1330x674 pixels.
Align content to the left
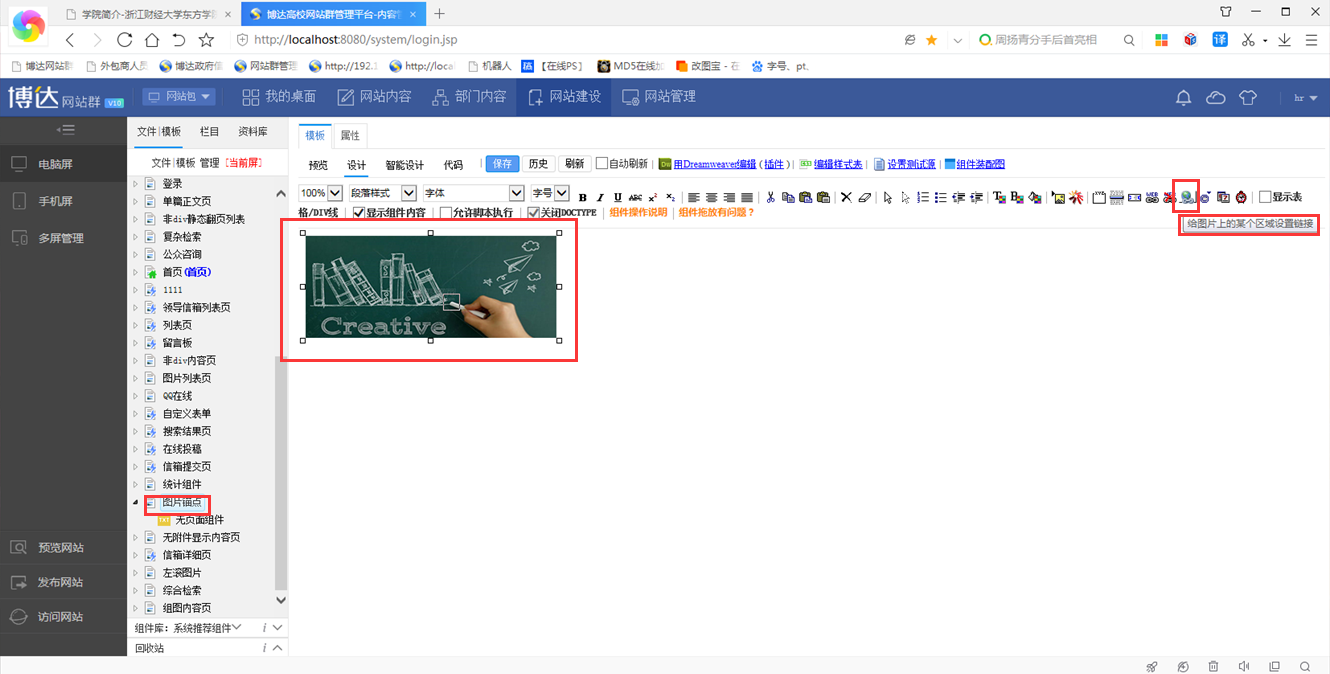tap(694, 197)
